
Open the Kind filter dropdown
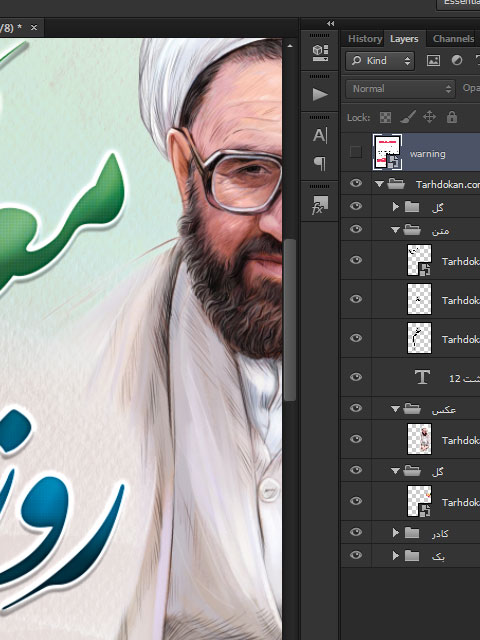(380, 61)
